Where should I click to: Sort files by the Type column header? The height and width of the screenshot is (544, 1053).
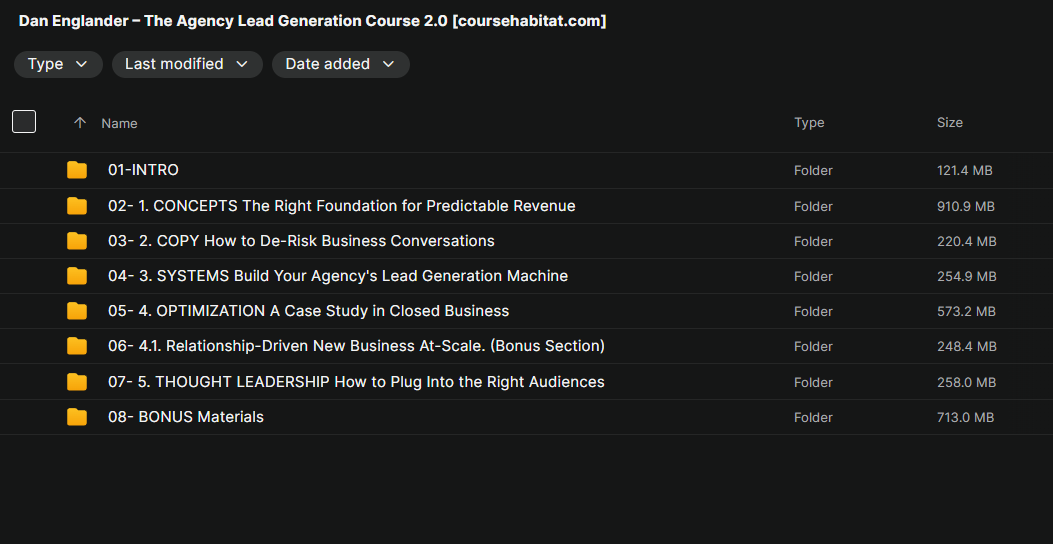click(809, 122)
